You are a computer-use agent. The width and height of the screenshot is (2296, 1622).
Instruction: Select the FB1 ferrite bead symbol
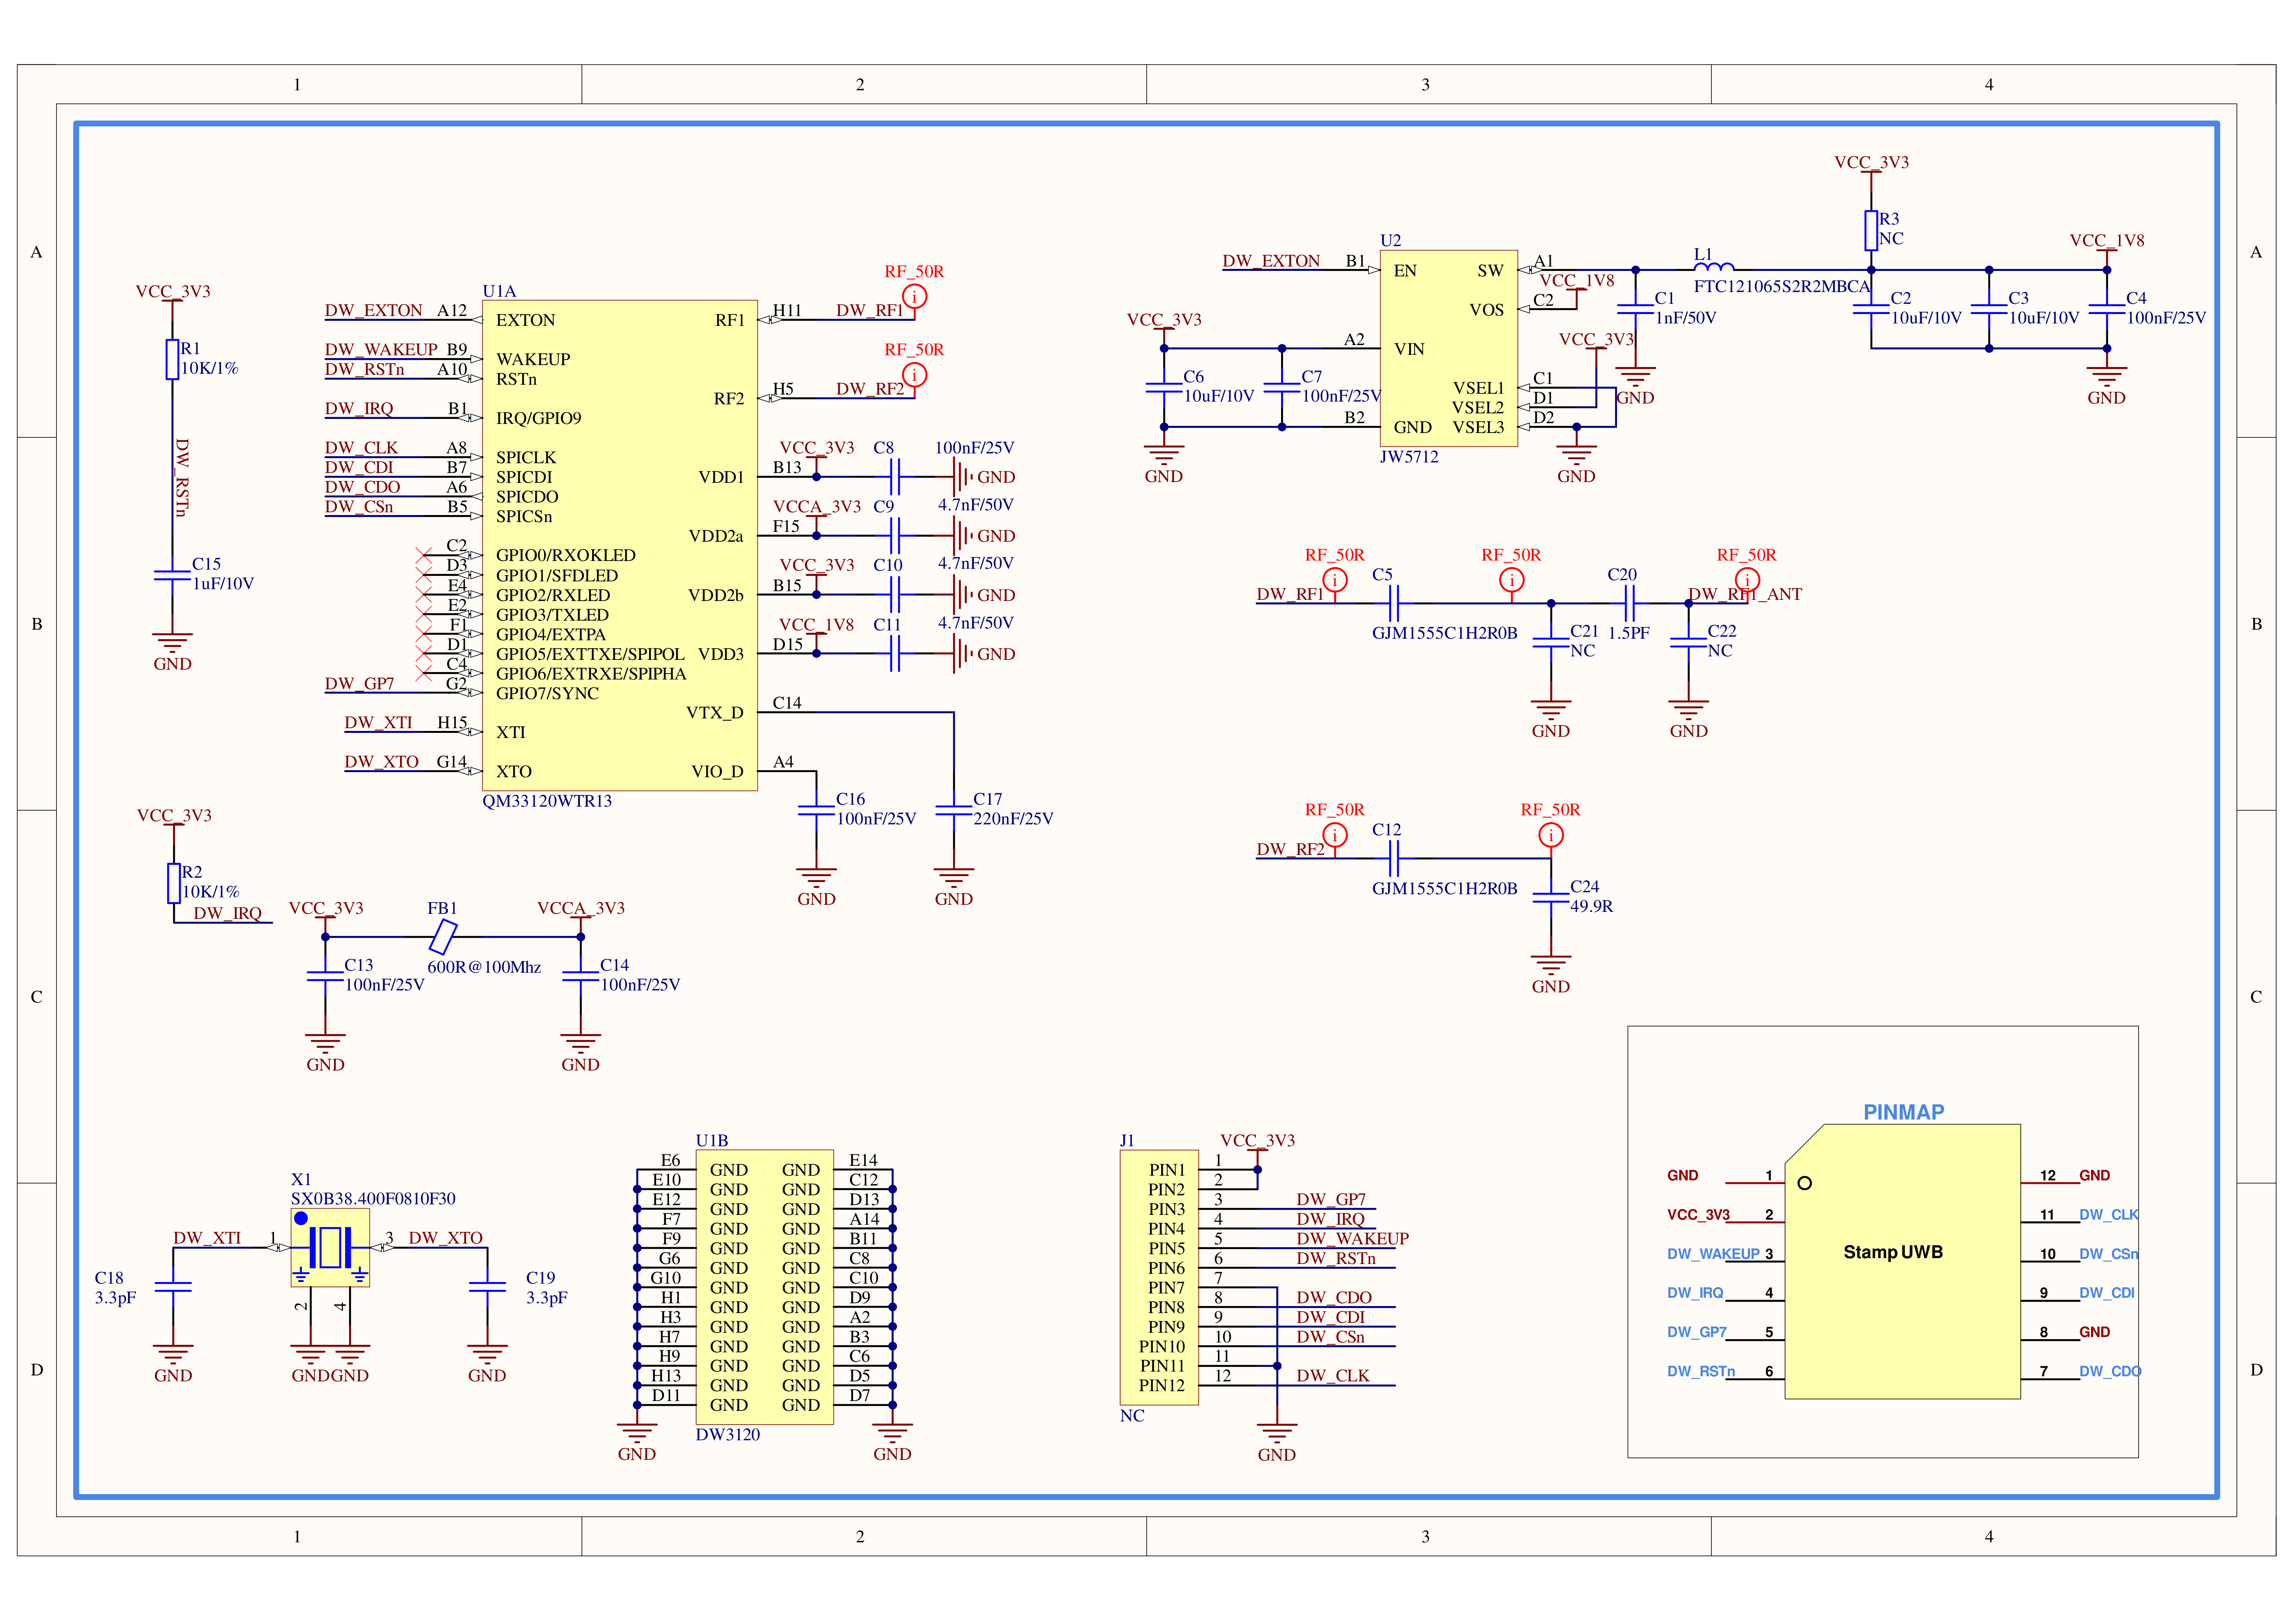(x=443, y=937)
